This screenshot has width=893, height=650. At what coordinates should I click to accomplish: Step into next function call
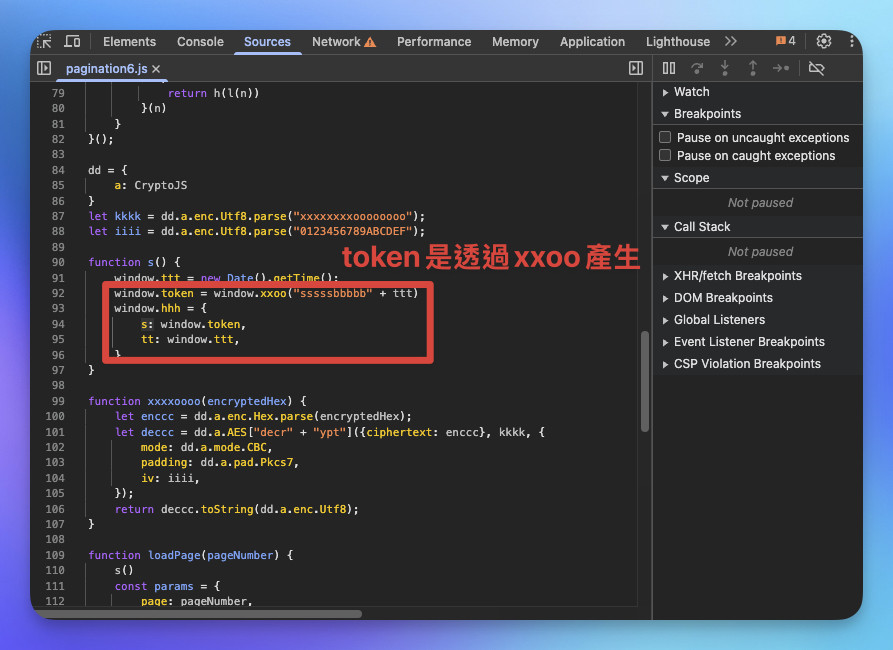coord(724,68)
